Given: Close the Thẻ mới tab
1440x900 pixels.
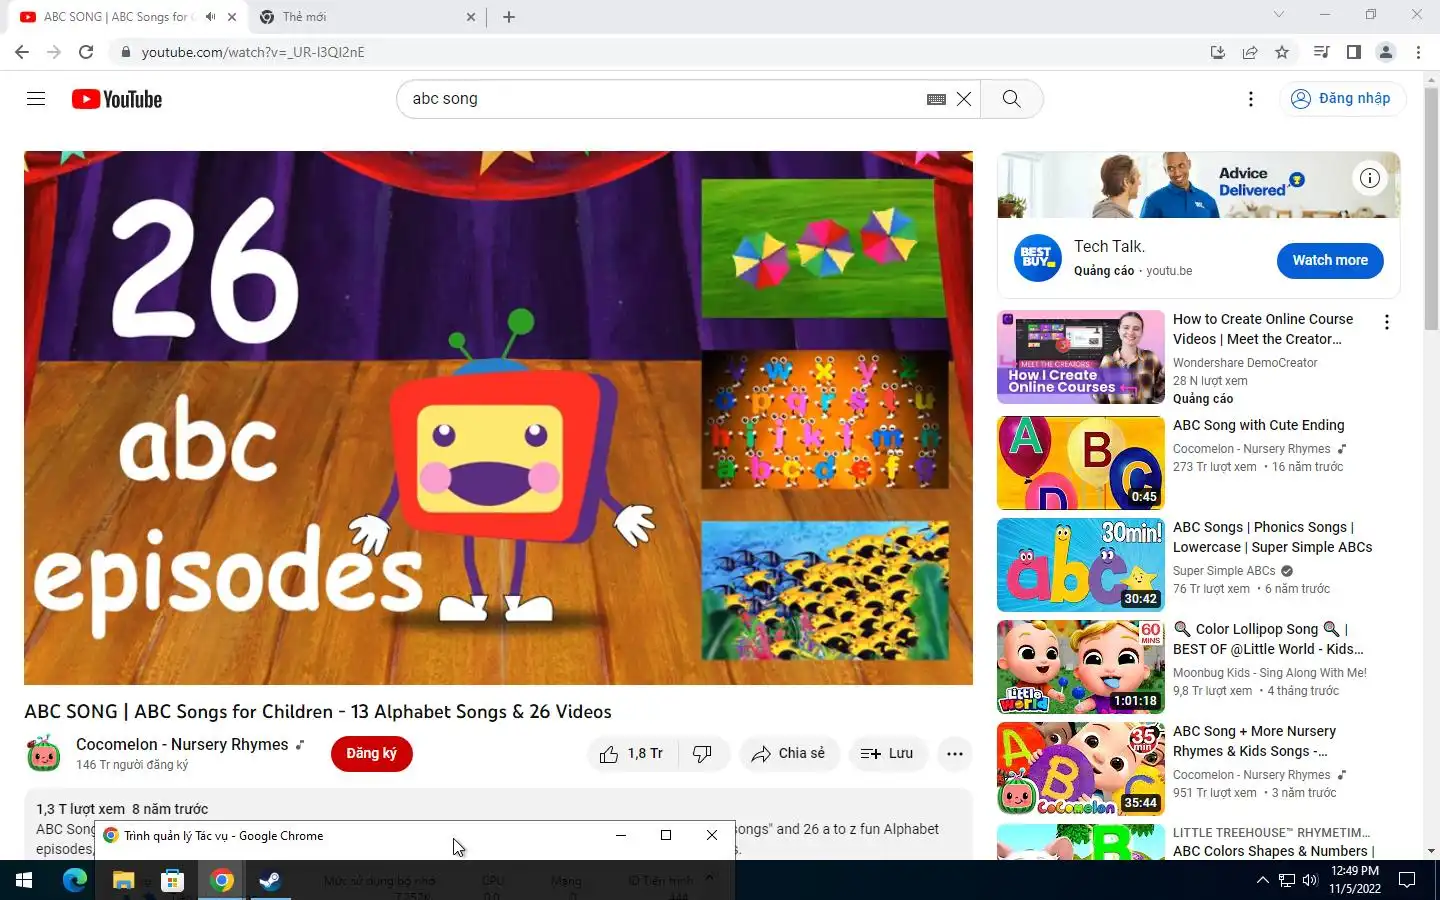Looking at the screenshot, I should click(472, 17).
